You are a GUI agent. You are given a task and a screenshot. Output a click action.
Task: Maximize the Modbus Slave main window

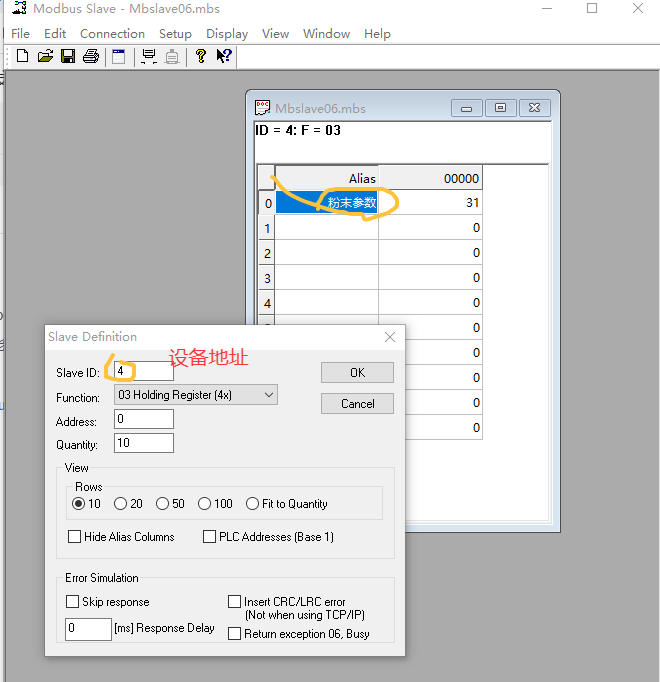click(592, 8)
